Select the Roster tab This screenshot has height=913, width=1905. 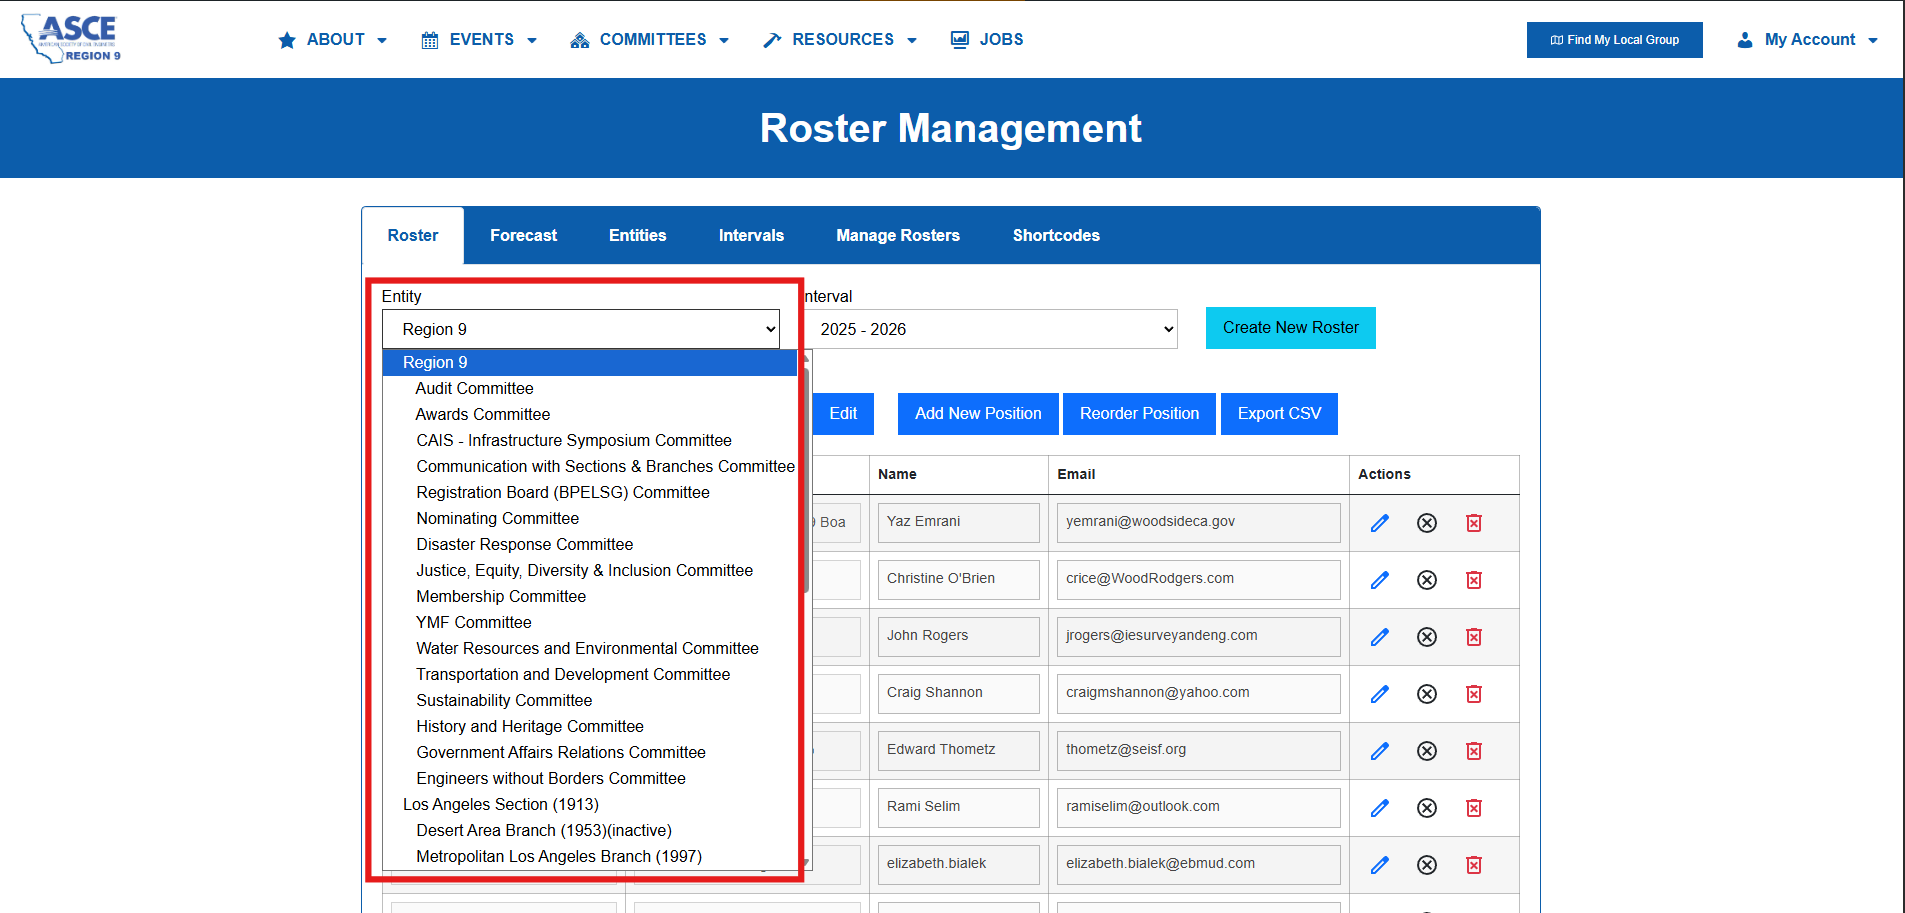413,236
